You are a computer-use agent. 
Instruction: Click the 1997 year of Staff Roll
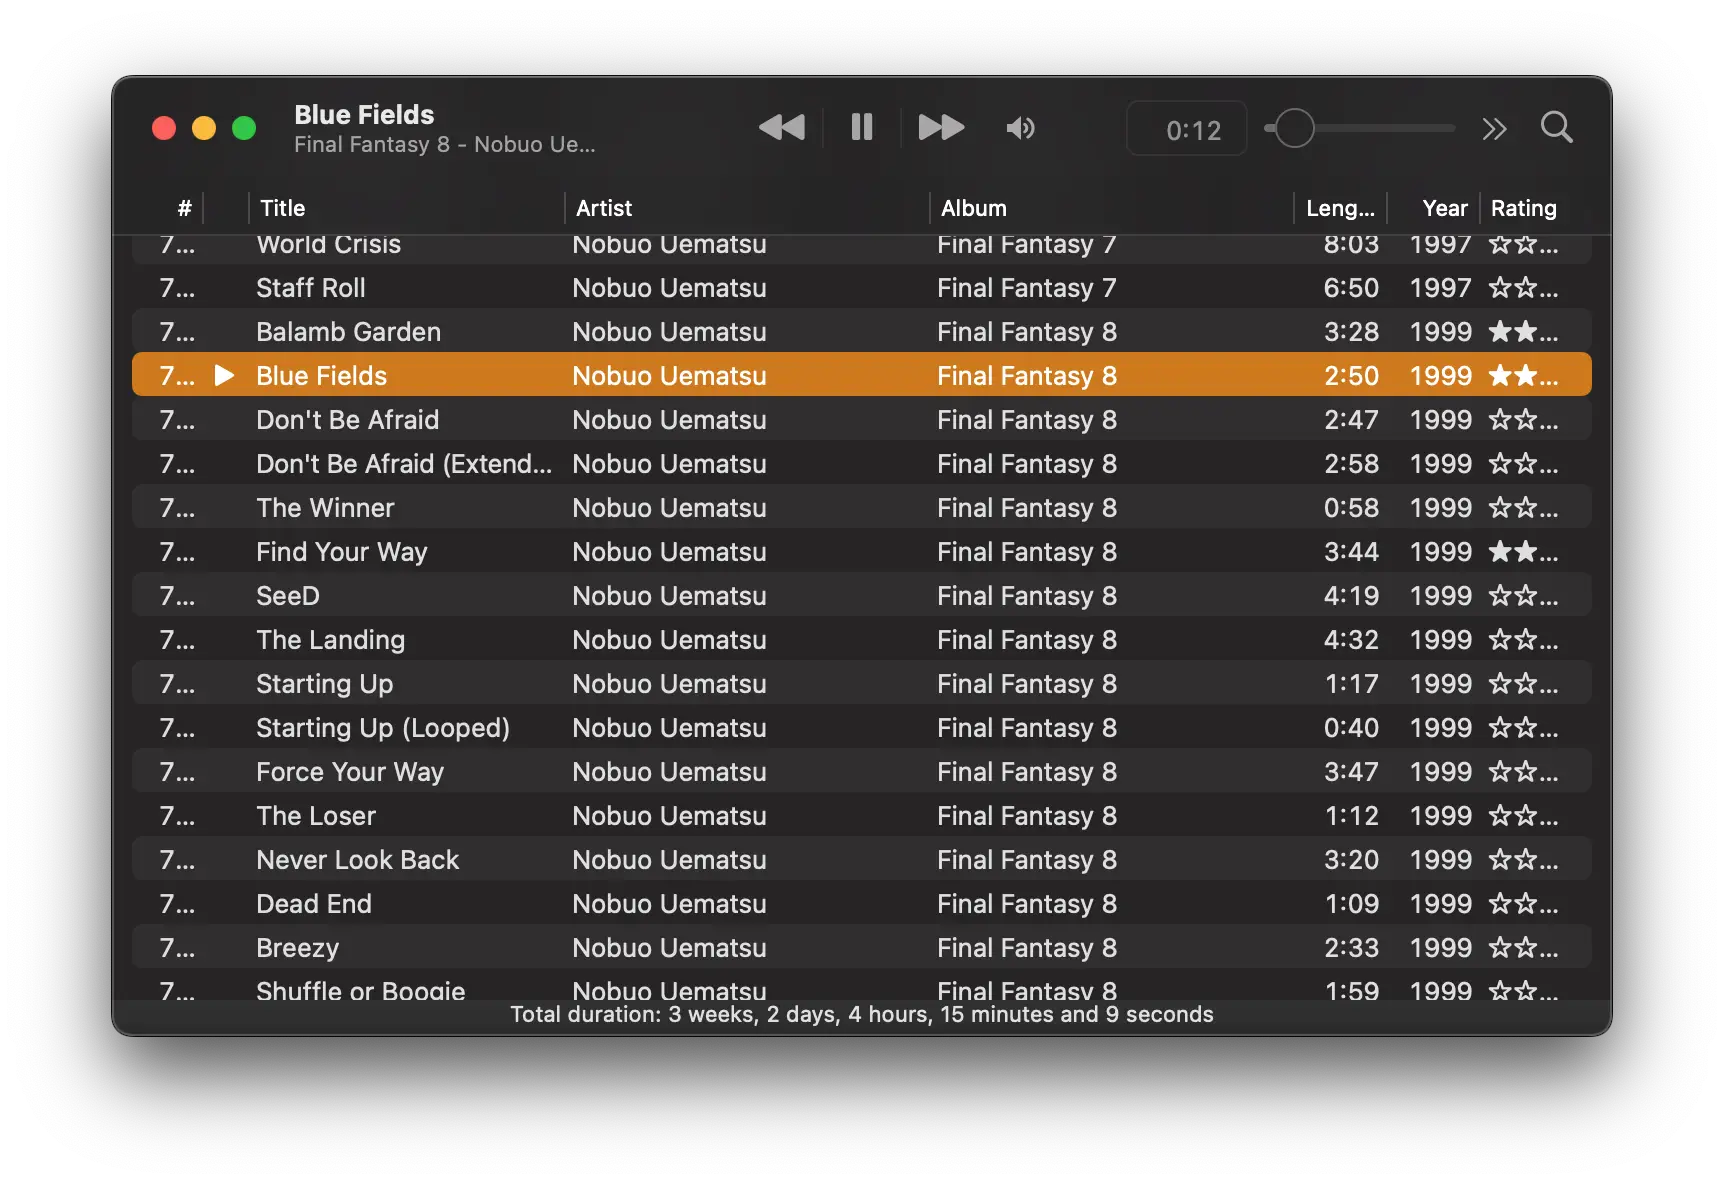[x=1440, y=288]
